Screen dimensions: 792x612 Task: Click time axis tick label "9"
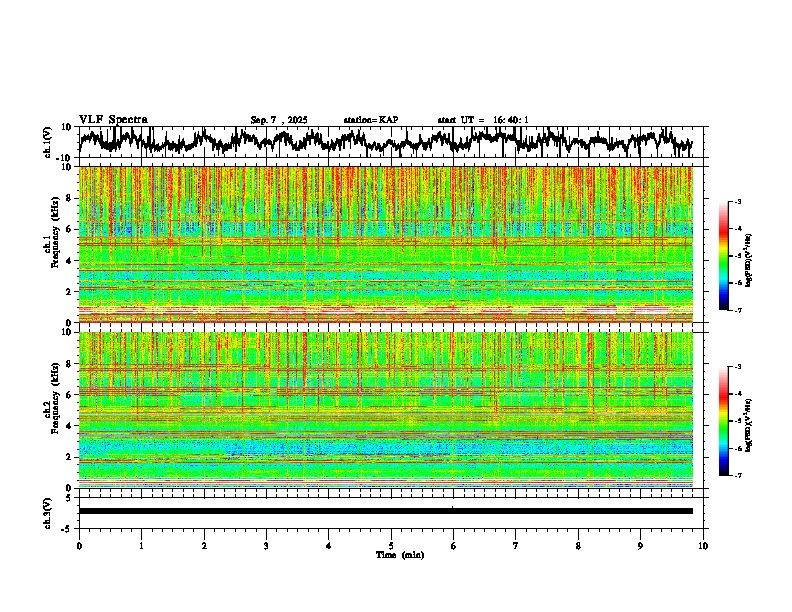click(640, 546)
